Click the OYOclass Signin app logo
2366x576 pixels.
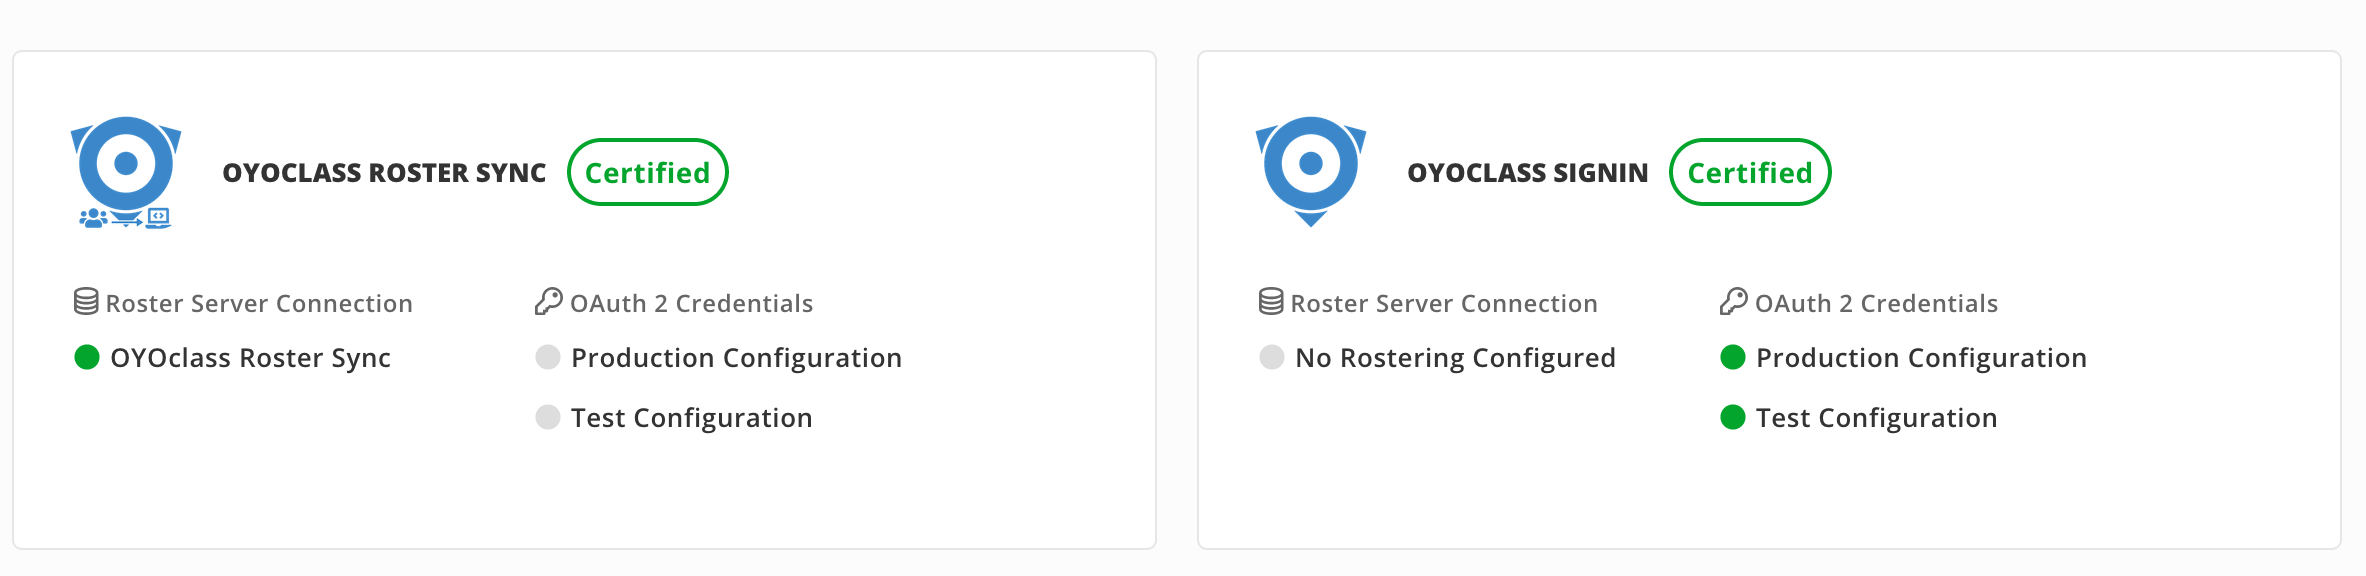1310,170
